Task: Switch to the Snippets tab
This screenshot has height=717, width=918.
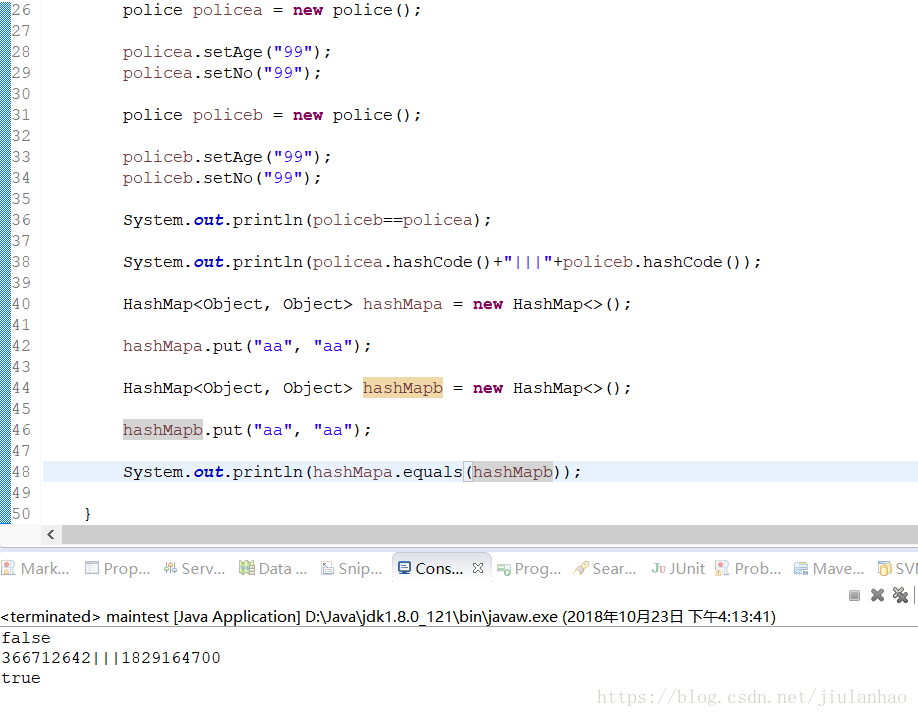Action: coord(351,568)
